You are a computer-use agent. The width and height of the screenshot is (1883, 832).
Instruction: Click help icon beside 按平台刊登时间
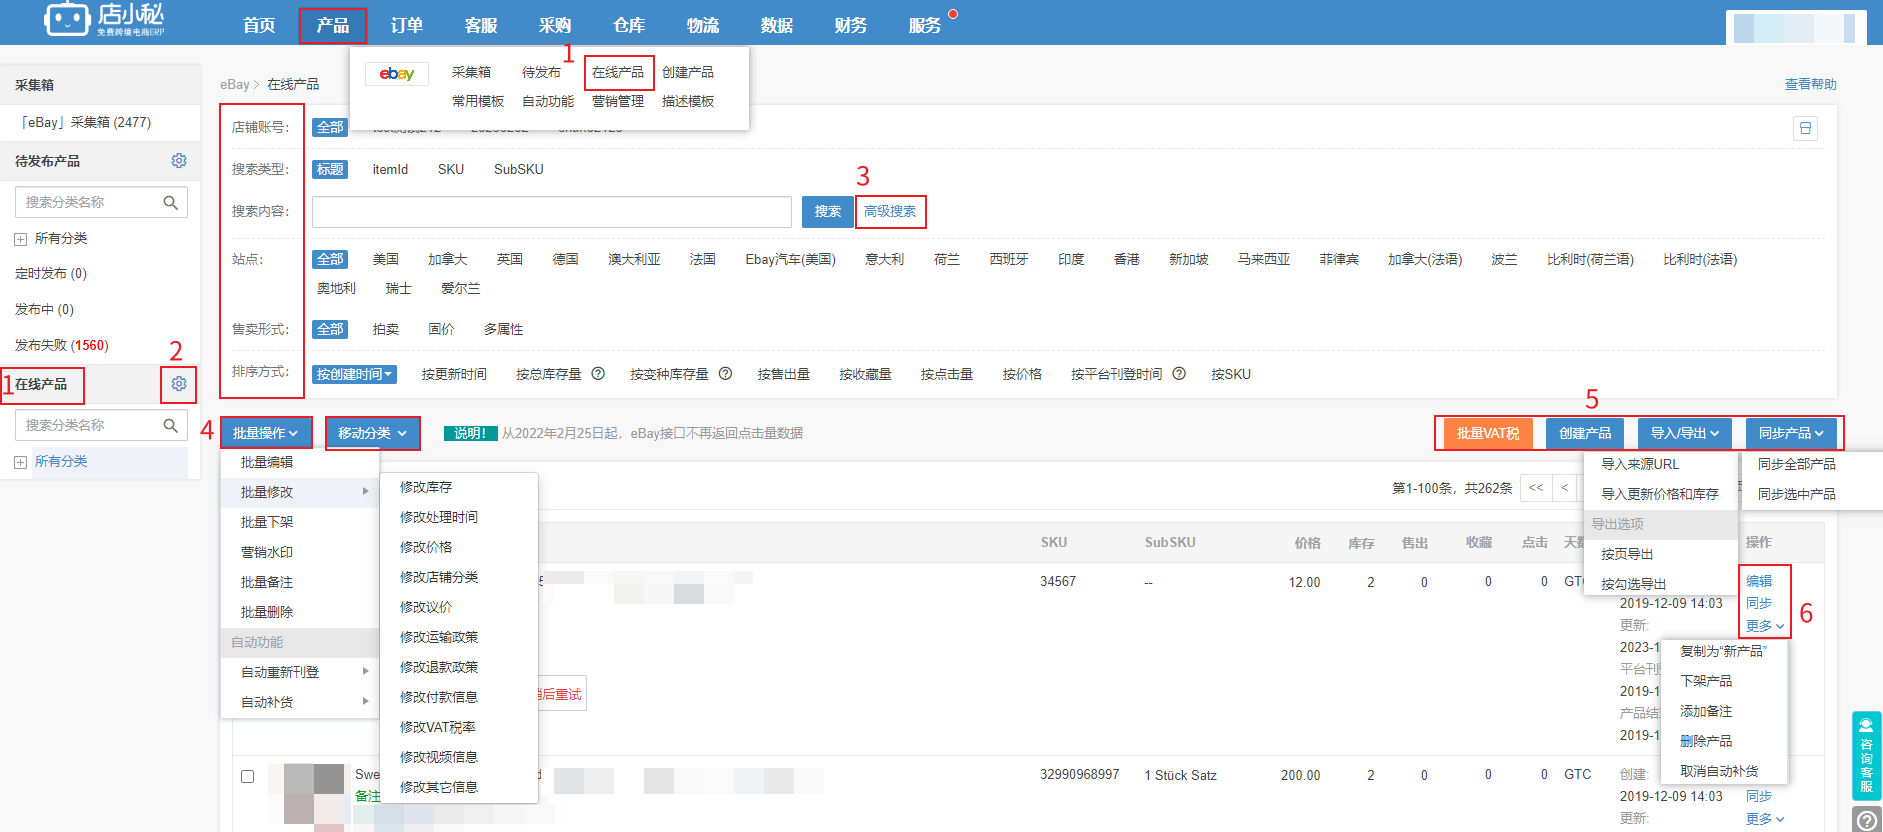[1179, 374]
